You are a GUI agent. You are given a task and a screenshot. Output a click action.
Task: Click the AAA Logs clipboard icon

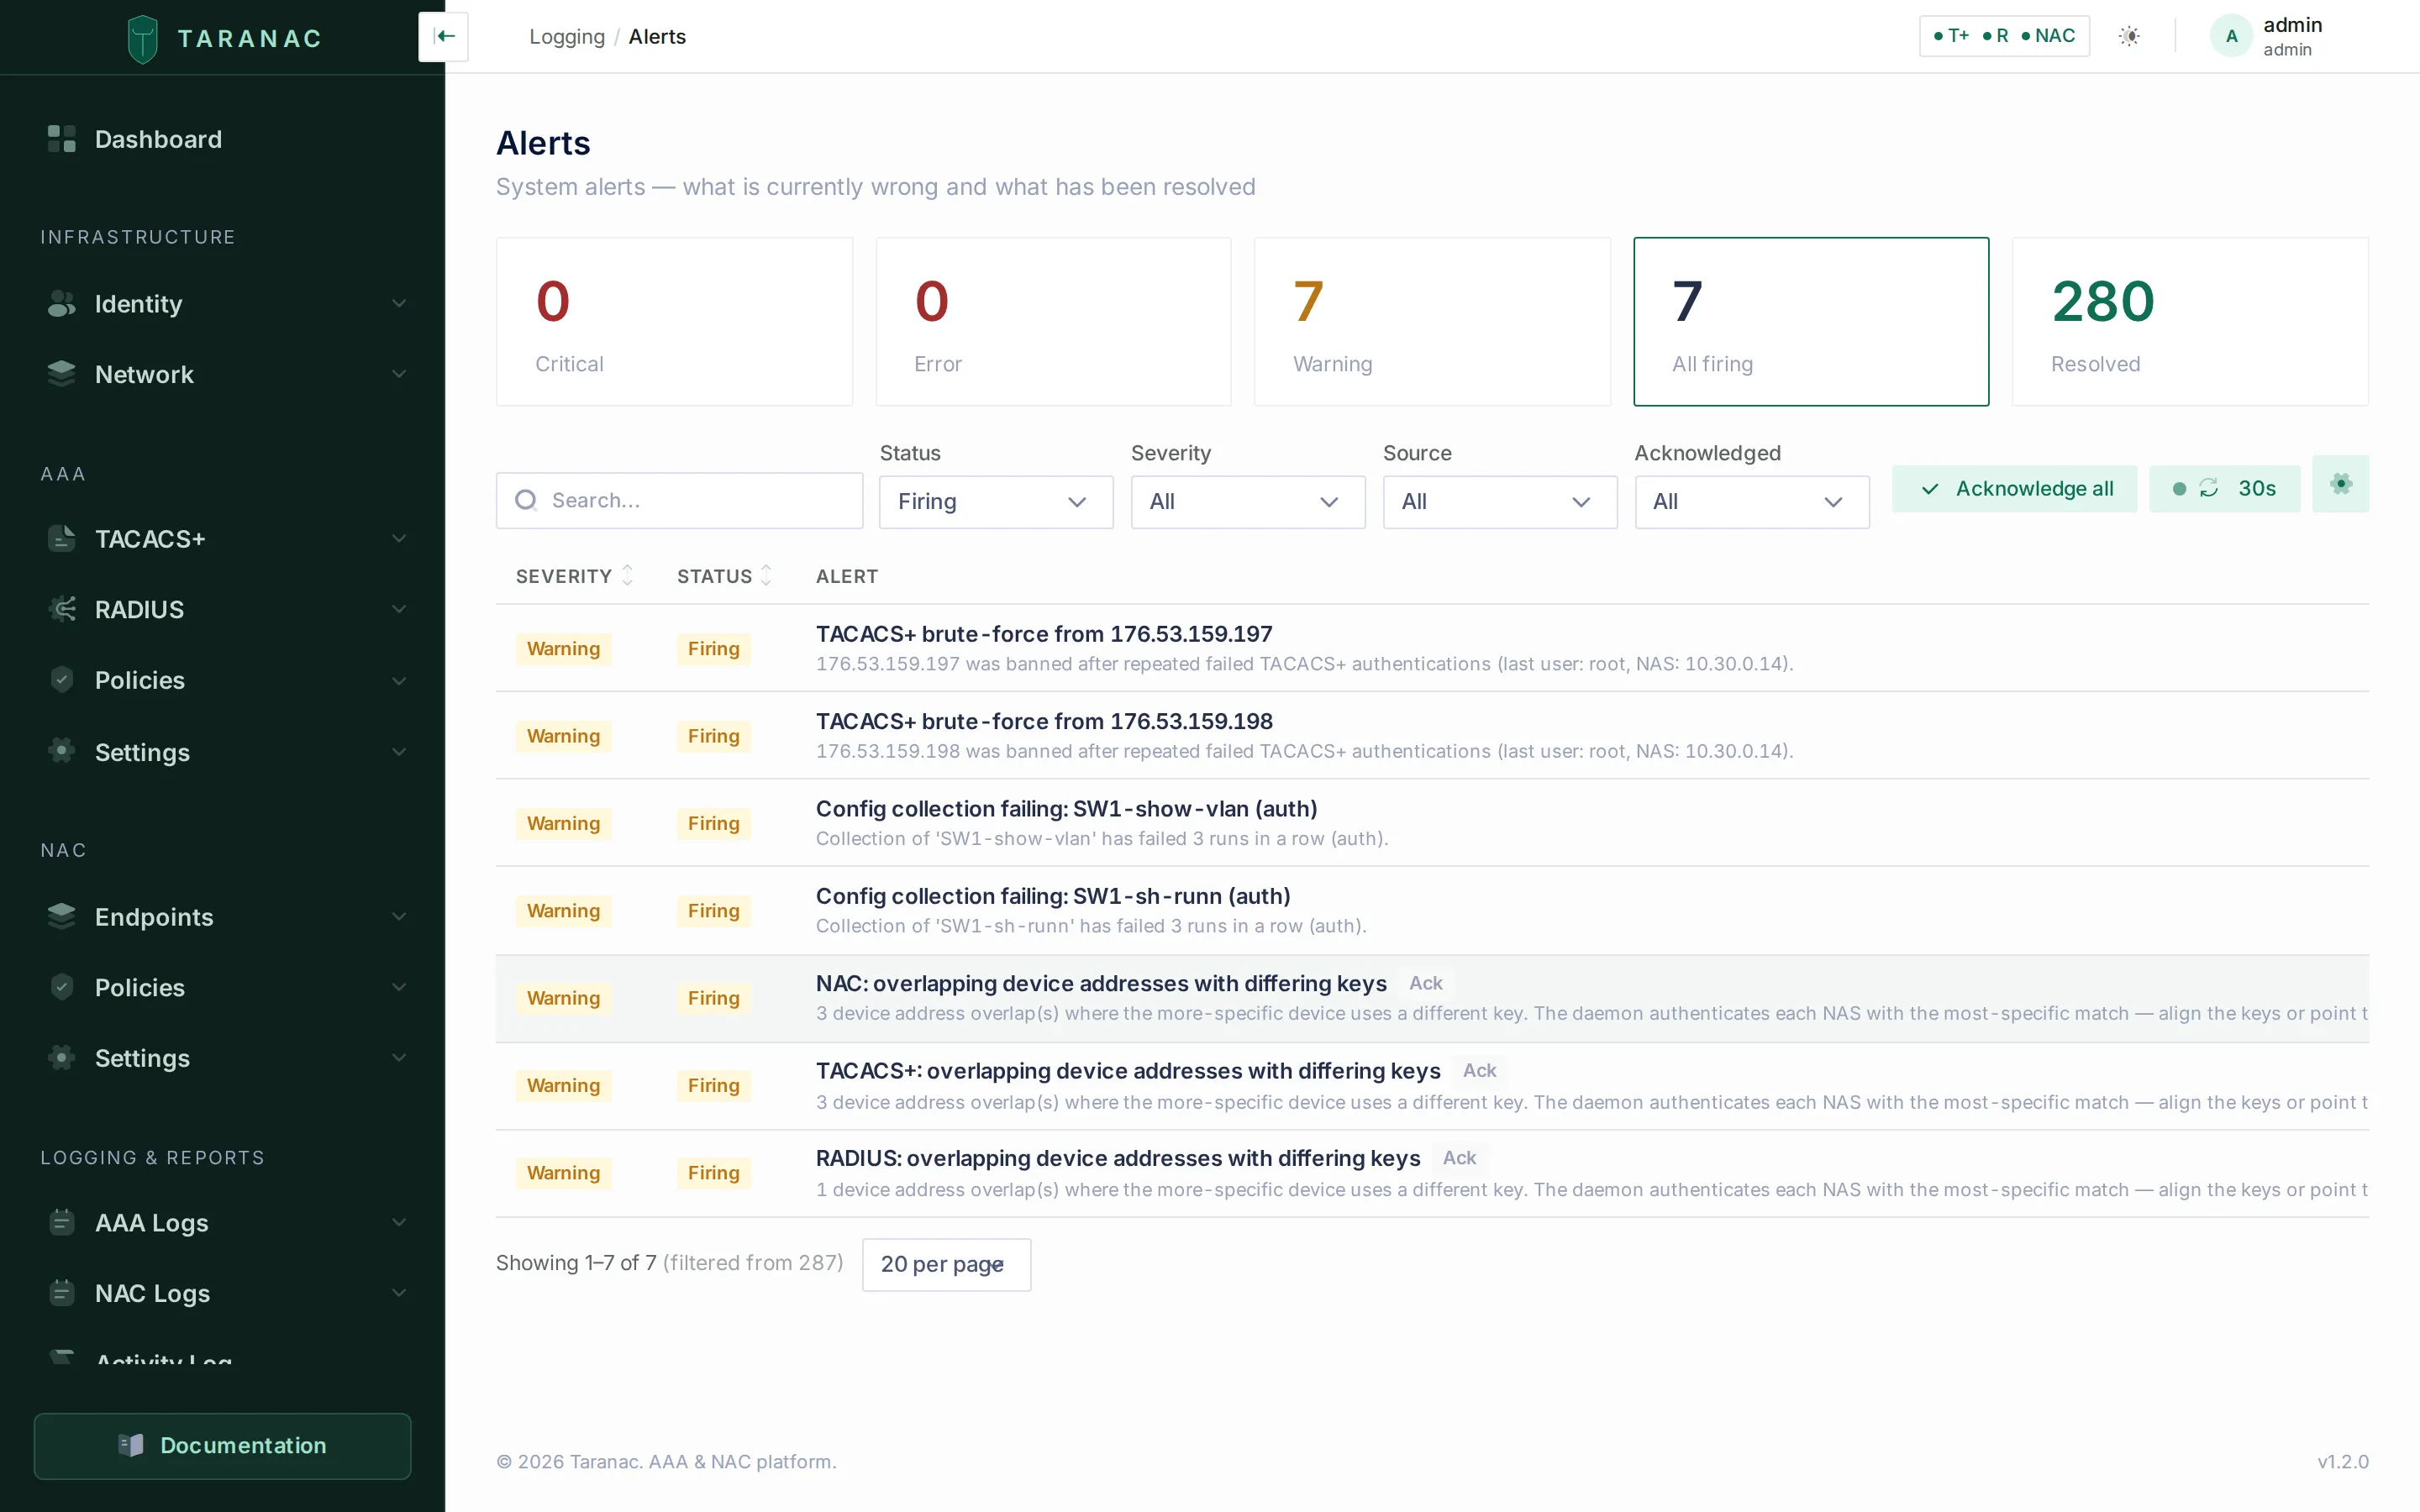pyautogui.click(x=62, y=1222)
